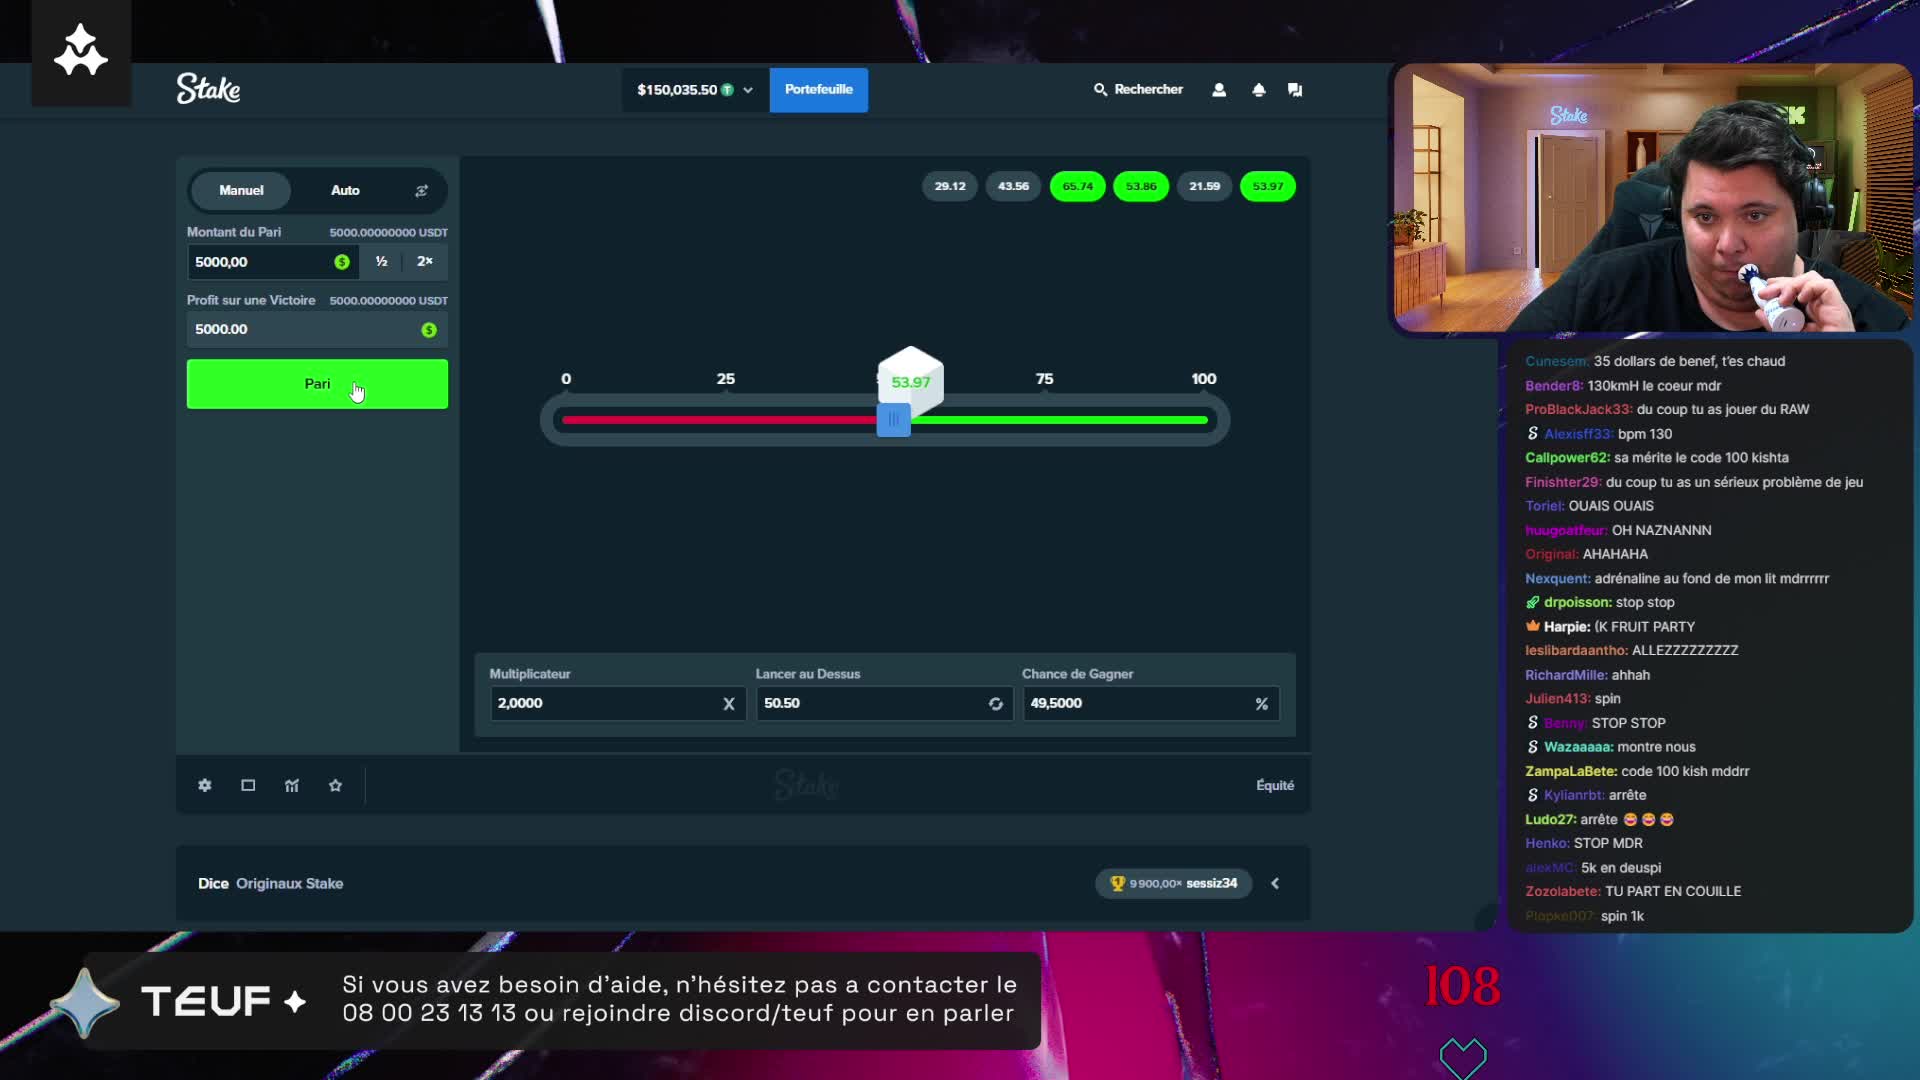
Task: Open the Portefeuille wallet
Action: click(x=818, y=90)
